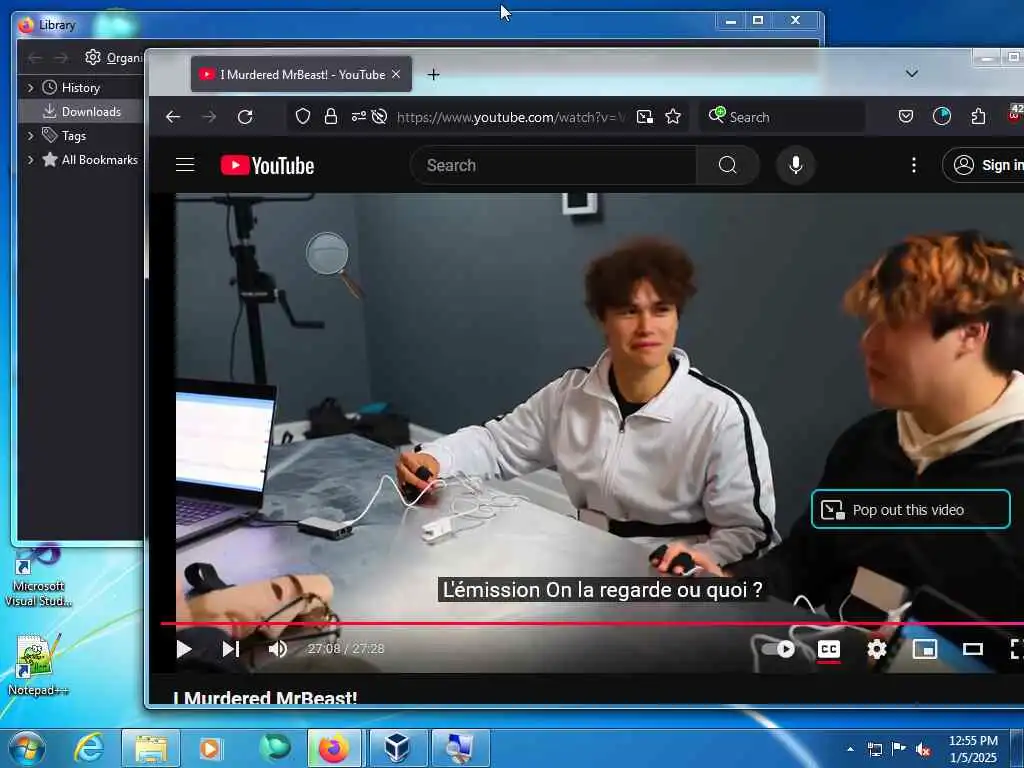Image resolution: width=1024 pixels, height=768 pixels.
Task: Open the clock showing 12:55 PM
Action: click(973, 749)
